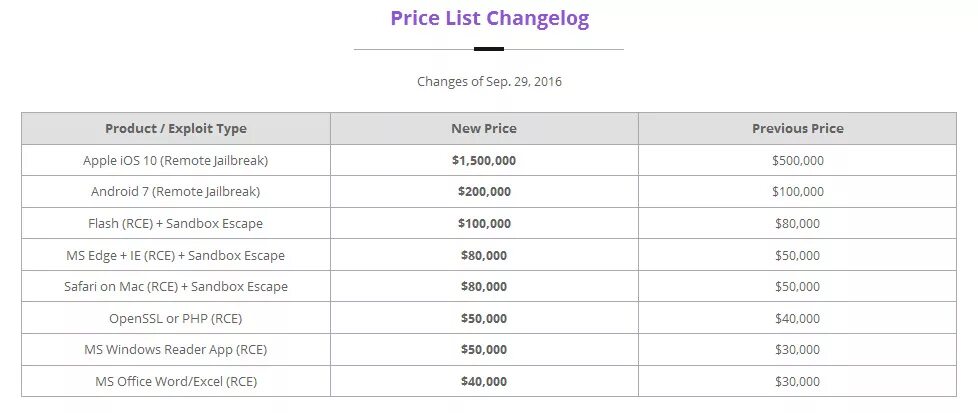Select the Android 7 (Remote Jailbreak) row label
Viewport: 978px width, 413px height.
(x=176, y=191)
